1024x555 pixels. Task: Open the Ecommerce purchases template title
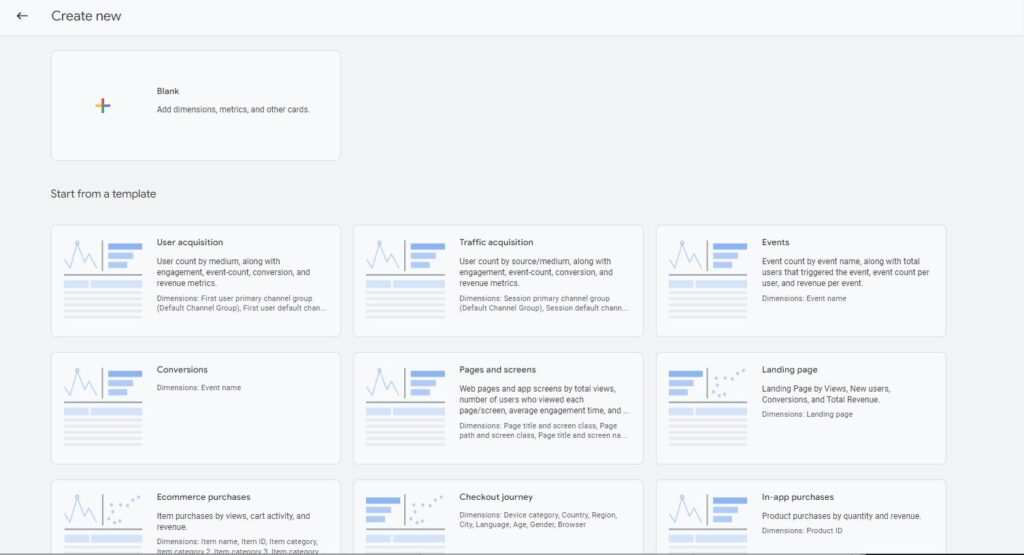tap(203, 497)
